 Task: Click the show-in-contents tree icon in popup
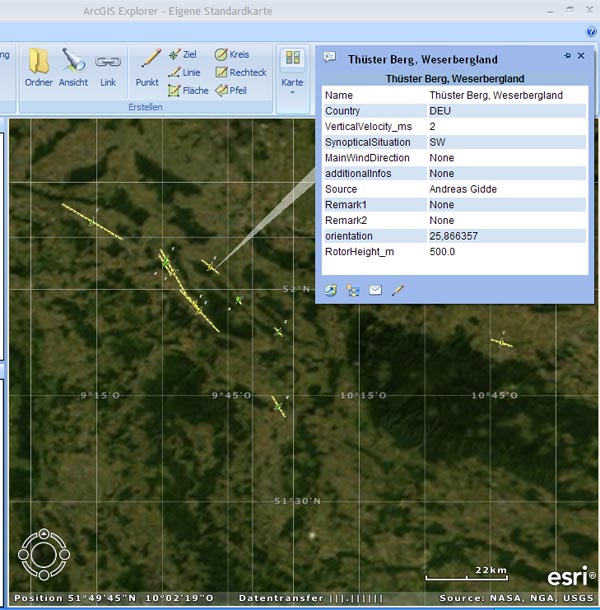(x=353, y=290)
